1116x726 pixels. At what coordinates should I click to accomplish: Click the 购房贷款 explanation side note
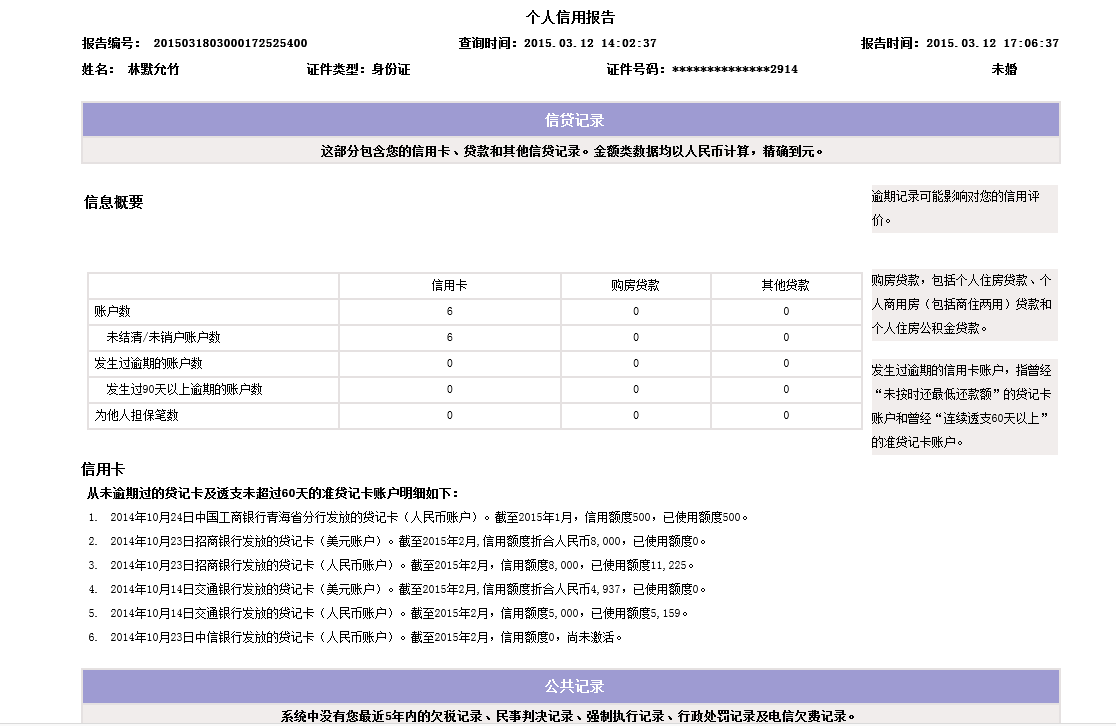tap(964, 305)
